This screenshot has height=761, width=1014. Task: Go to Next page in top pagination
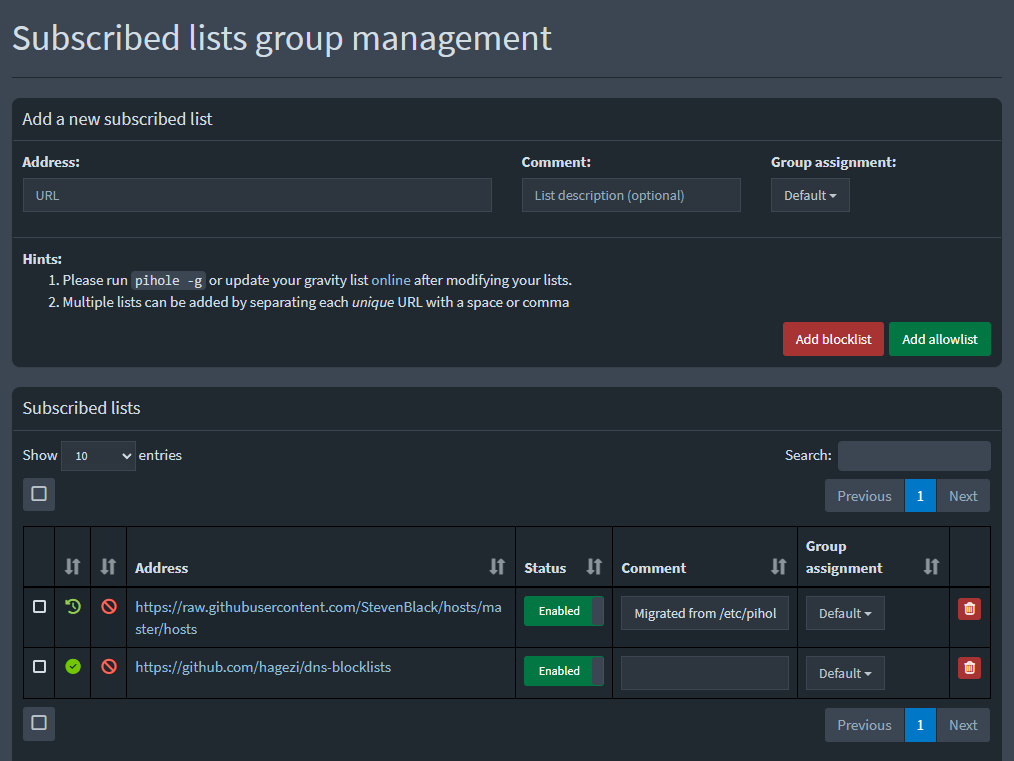tap(963, 496)
